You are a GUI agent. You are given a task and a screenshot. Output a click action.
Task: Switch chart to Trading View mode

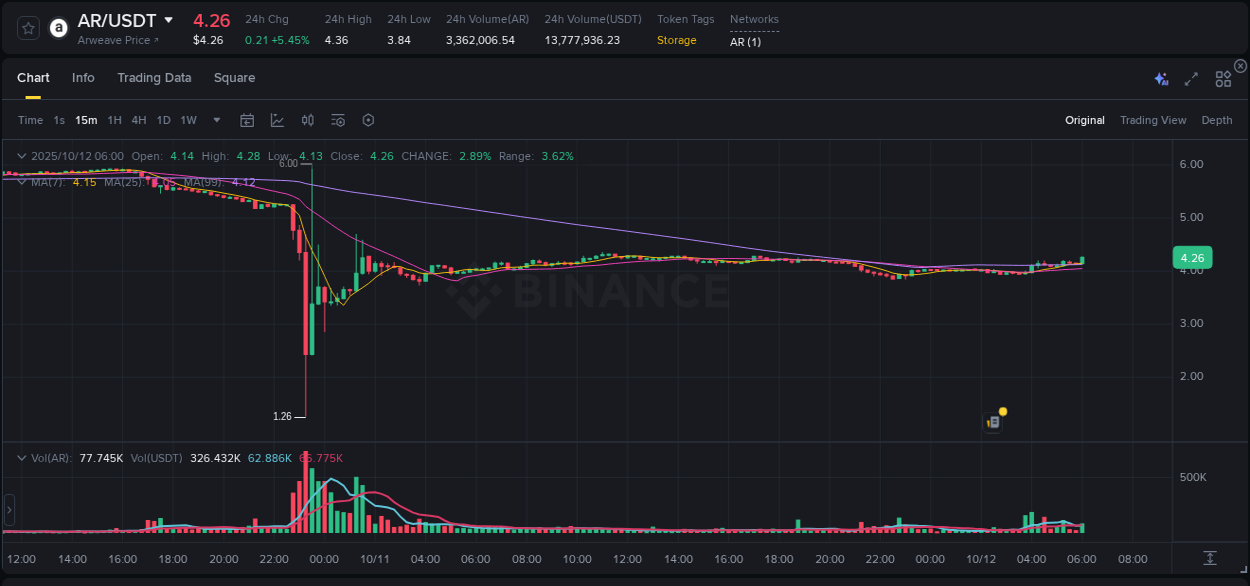pyautogui.click(x=1153, y=120)
